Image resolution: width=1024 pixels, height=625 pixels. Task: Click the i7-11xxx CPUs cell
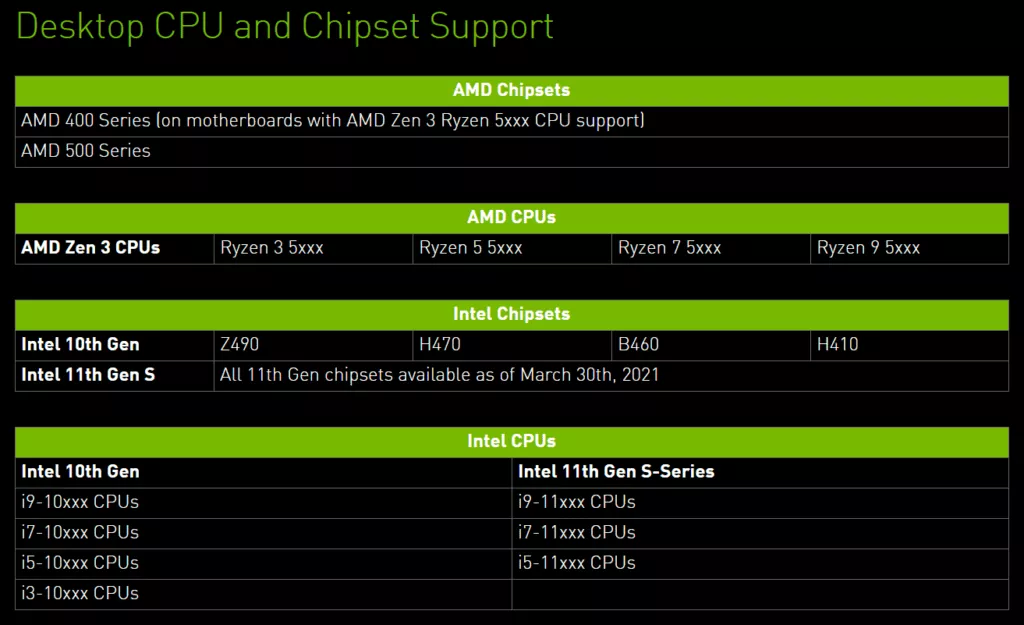click(761, 534)
